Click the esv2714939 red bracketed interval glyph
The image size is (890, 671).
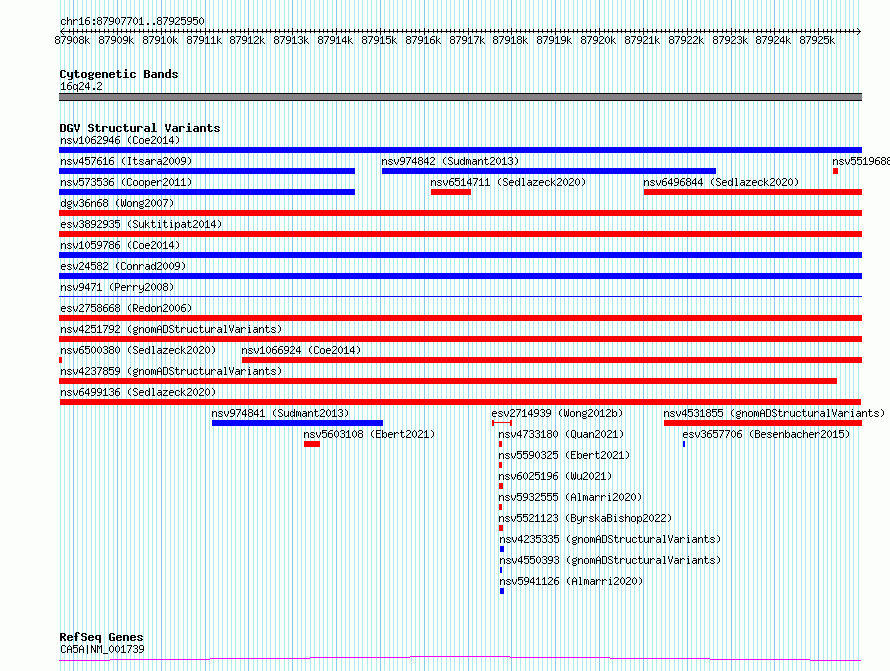(502, 423)
